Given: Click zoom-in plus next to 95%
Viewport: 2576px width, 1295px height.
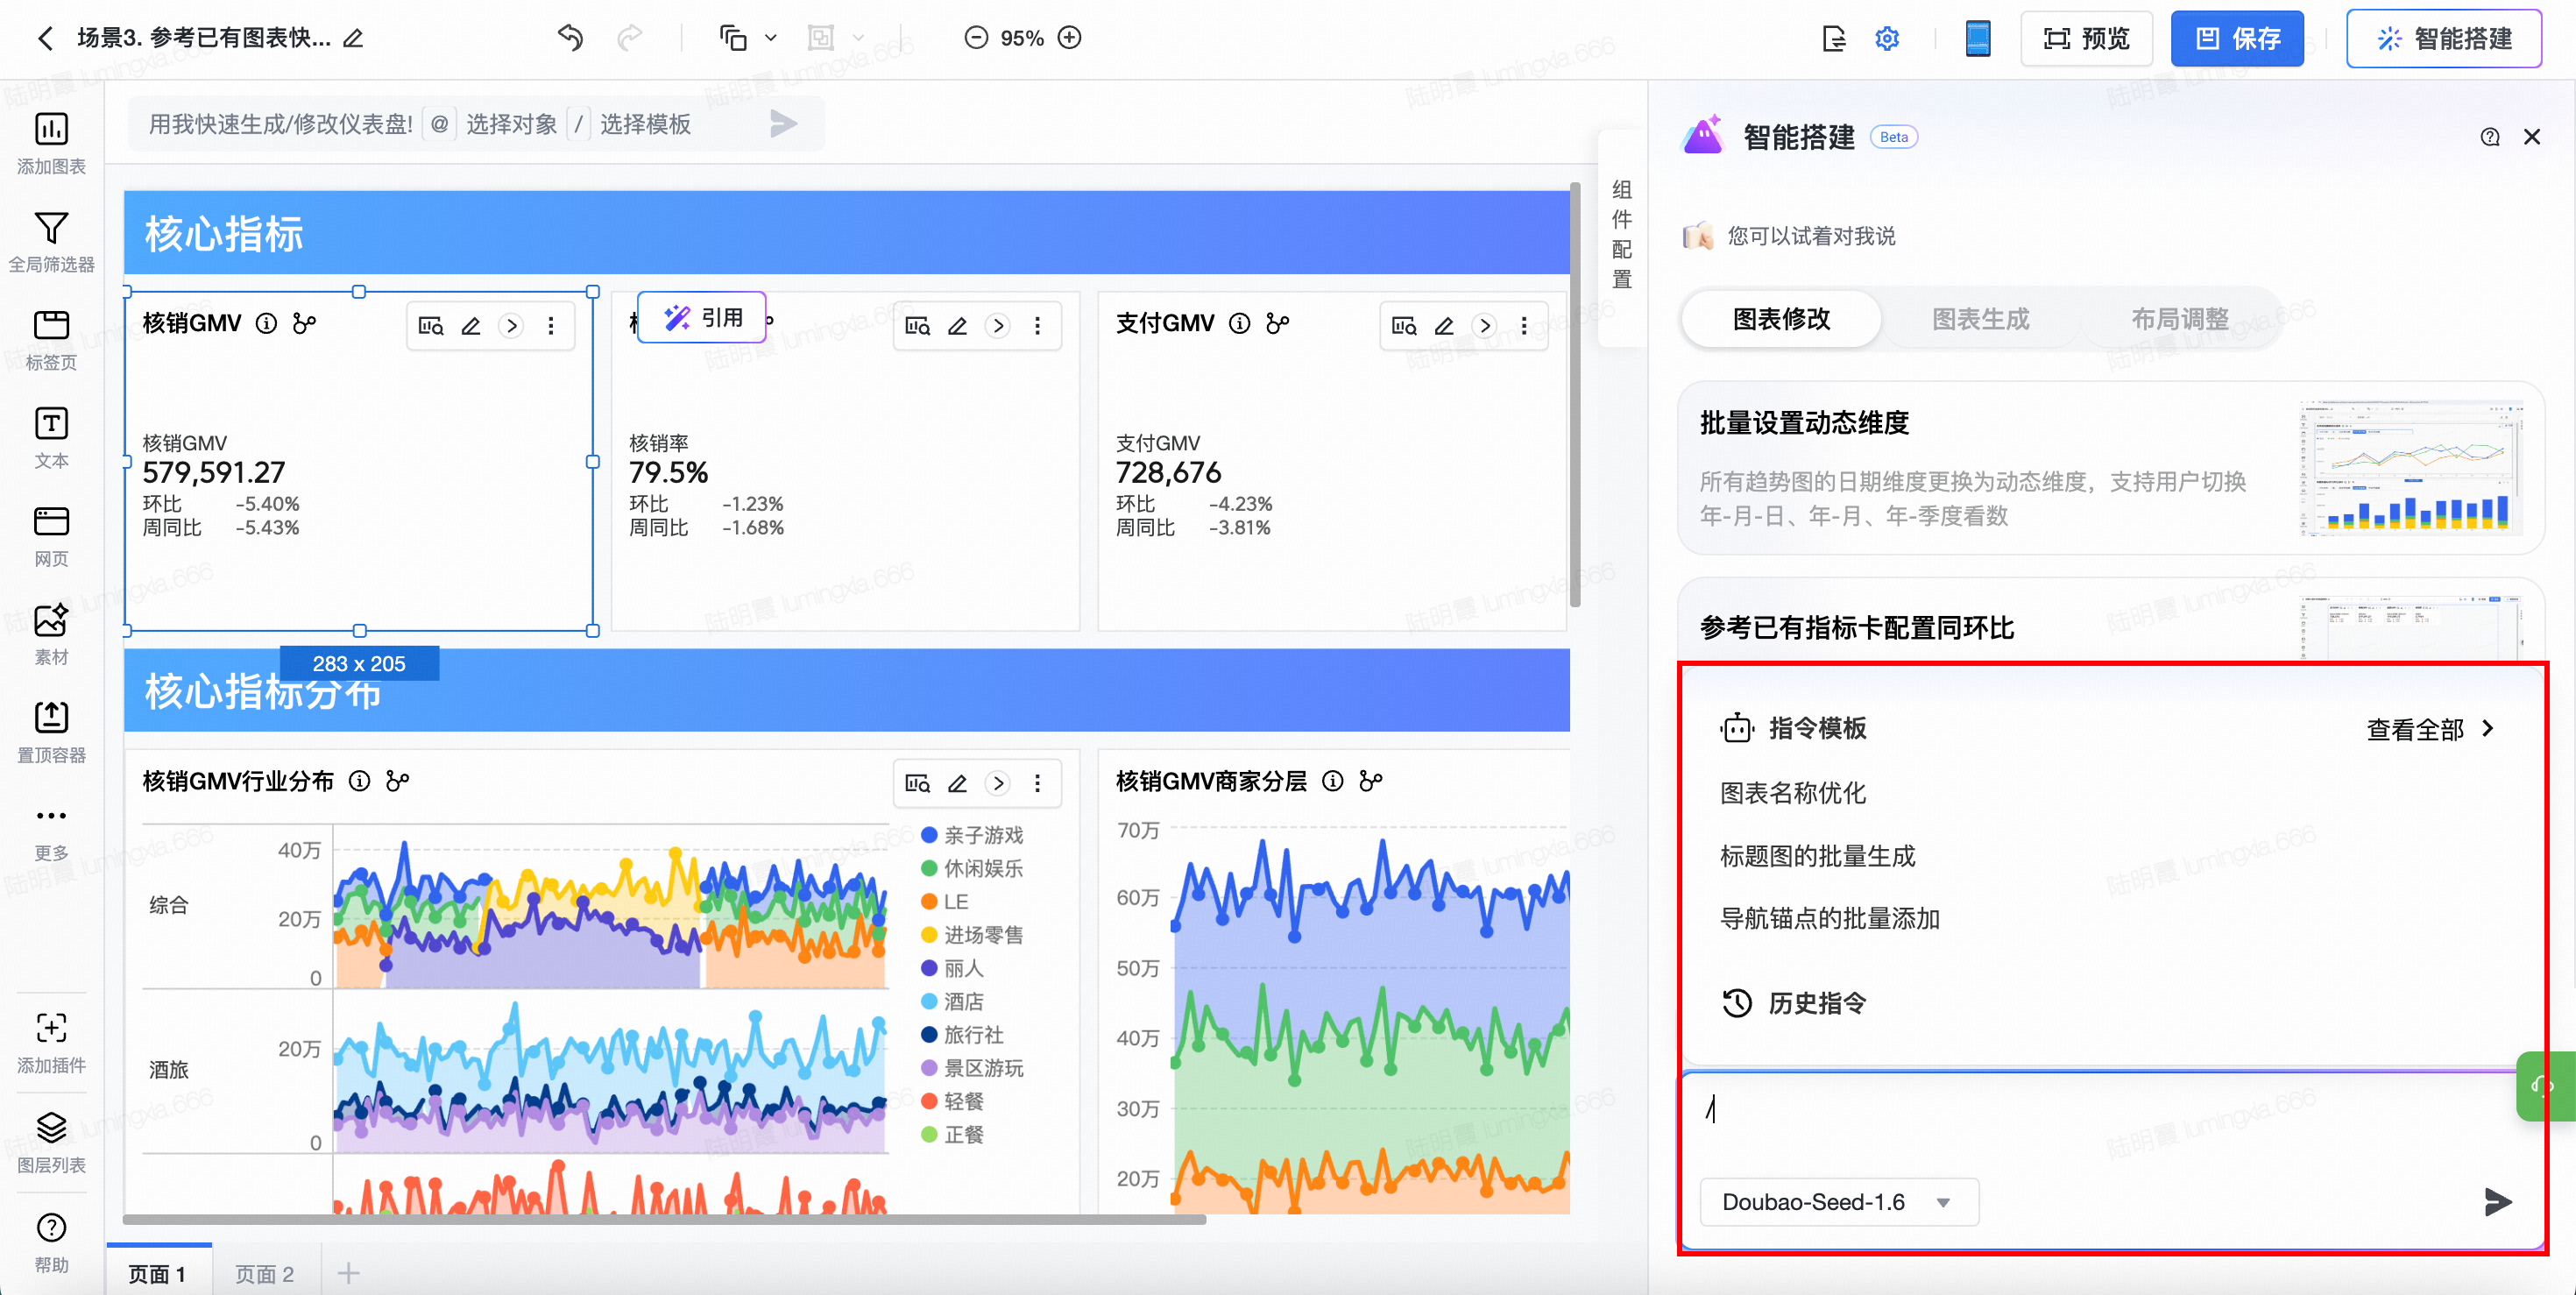Looking at the screenshot, I should pyautogui.click(x=1070, y=38).
